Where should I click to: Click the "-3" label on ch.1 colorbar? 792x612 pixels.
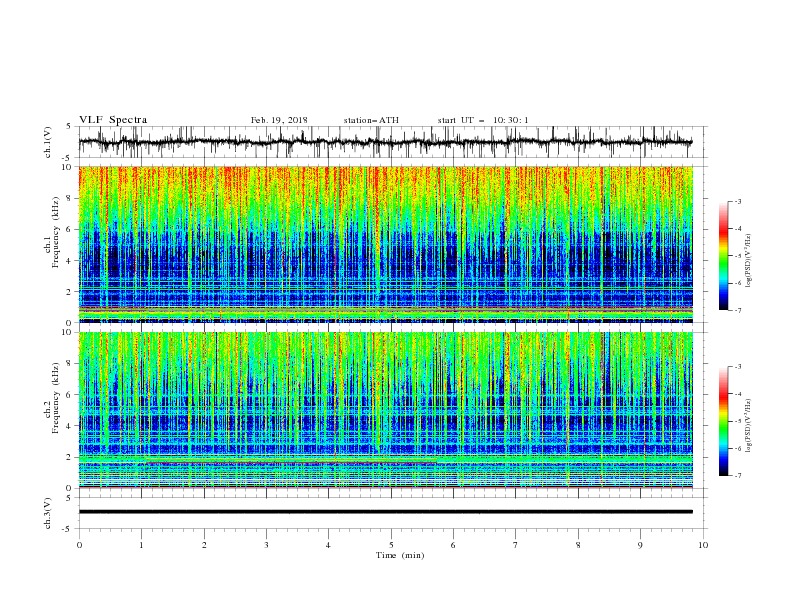pos(738,201)
